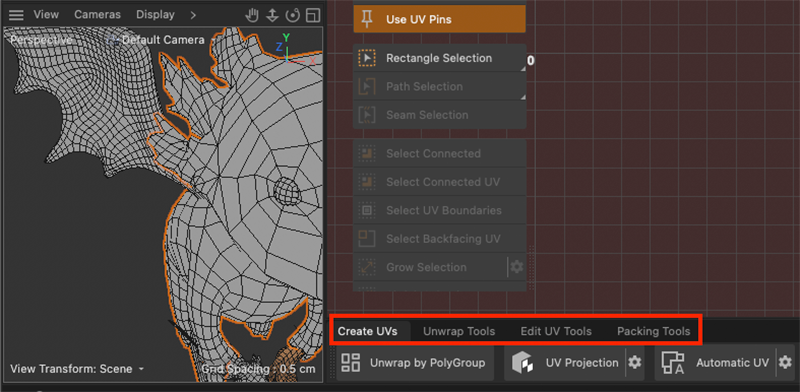The width and height of the screenshot is (800, 392).
Task: Click the Select Connected UV icon
Action: (x=366, y=182)
